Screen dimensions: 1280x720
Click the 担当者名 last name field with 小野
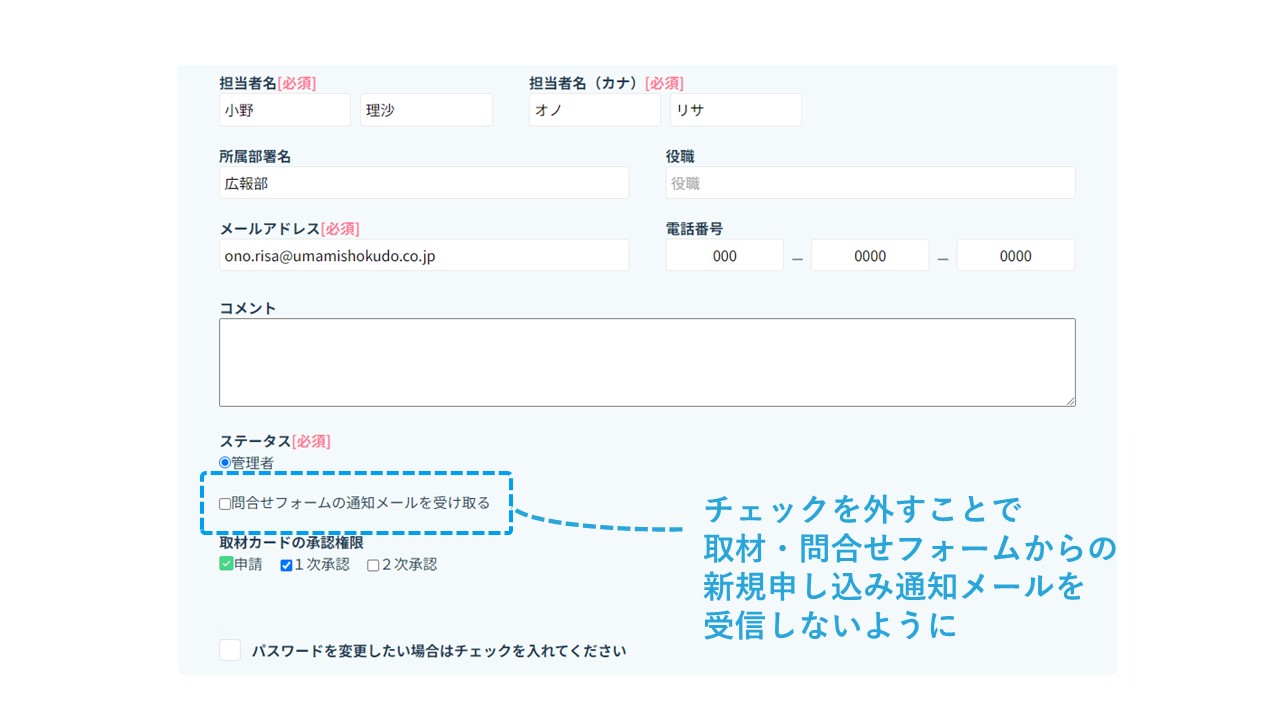284,110
